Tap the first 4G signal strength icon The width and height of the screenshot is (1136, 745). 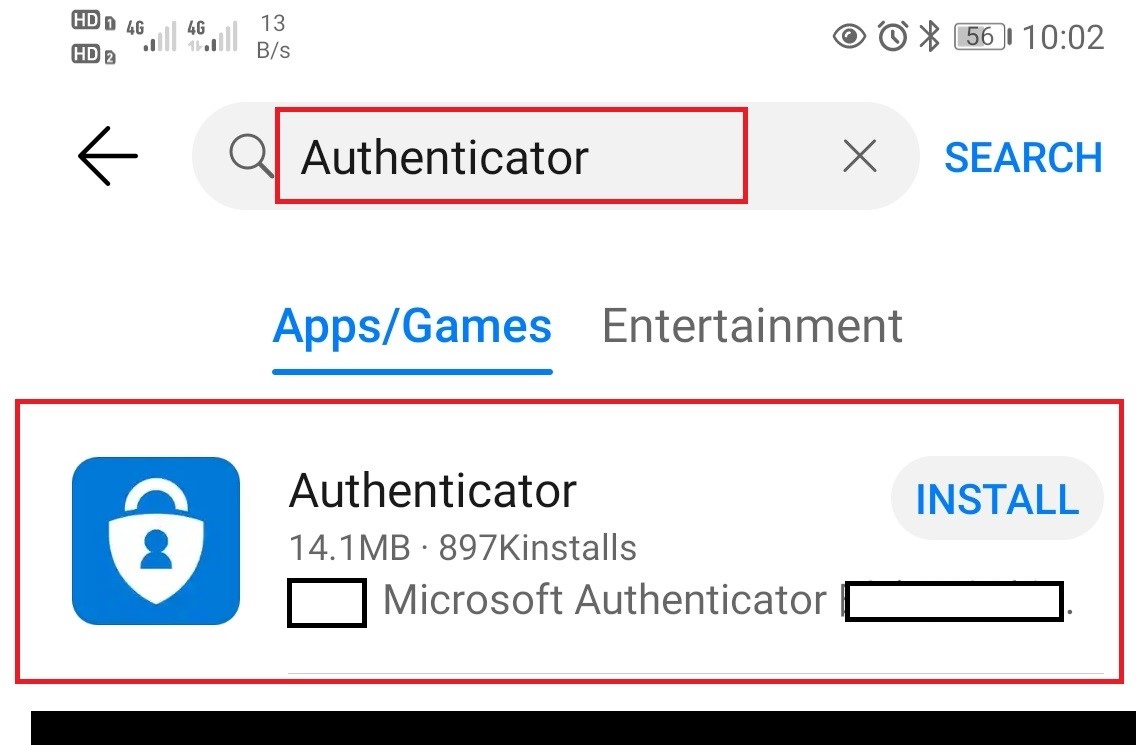pos(151,36)
